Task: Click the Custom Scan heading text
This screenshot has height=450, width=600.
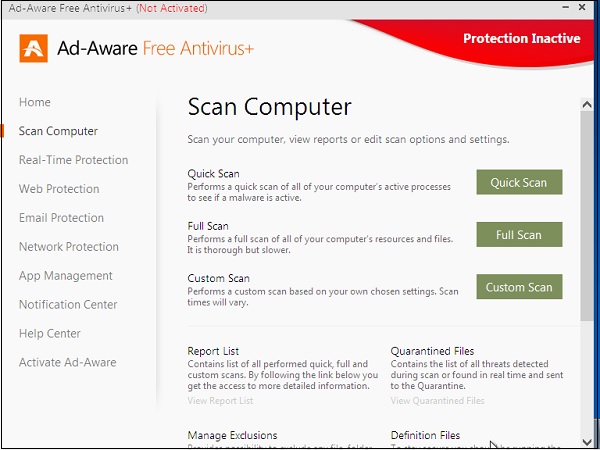Action: (218, 278)
